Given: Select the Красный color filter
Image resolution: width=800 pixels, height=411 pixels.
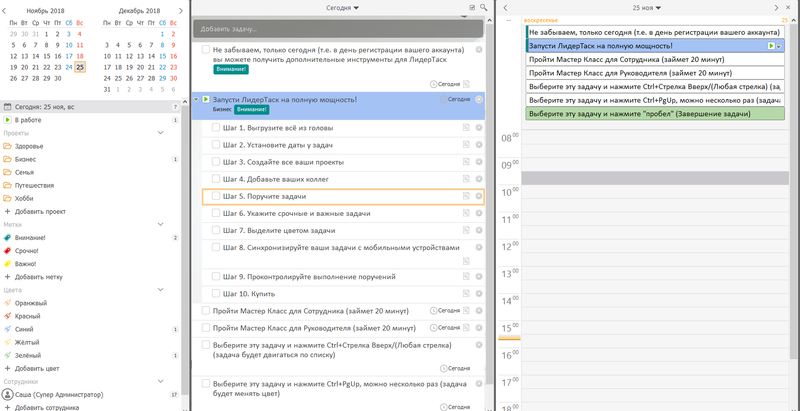Looking at the screenshot, I should pyautogui.click(x=28, y=315).
